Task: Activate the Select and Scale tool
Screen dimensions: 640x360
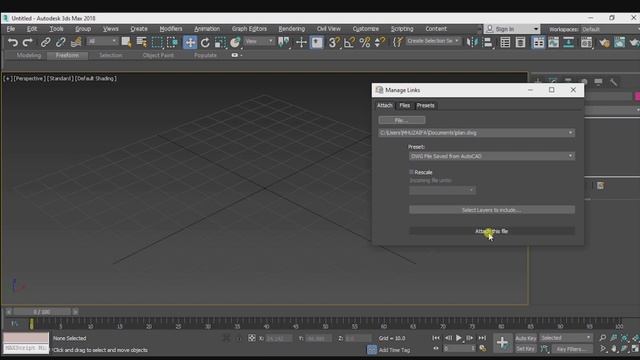Action: (x=220, y=42)
